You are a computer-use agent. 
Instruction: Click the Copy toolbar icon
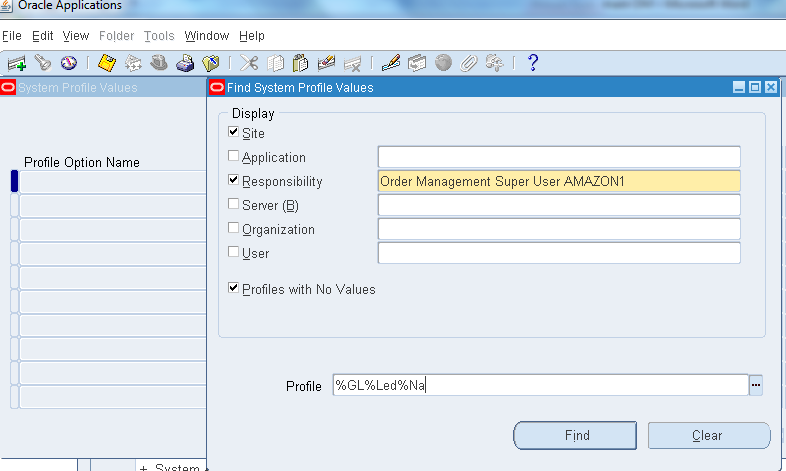tap(275, 63)
